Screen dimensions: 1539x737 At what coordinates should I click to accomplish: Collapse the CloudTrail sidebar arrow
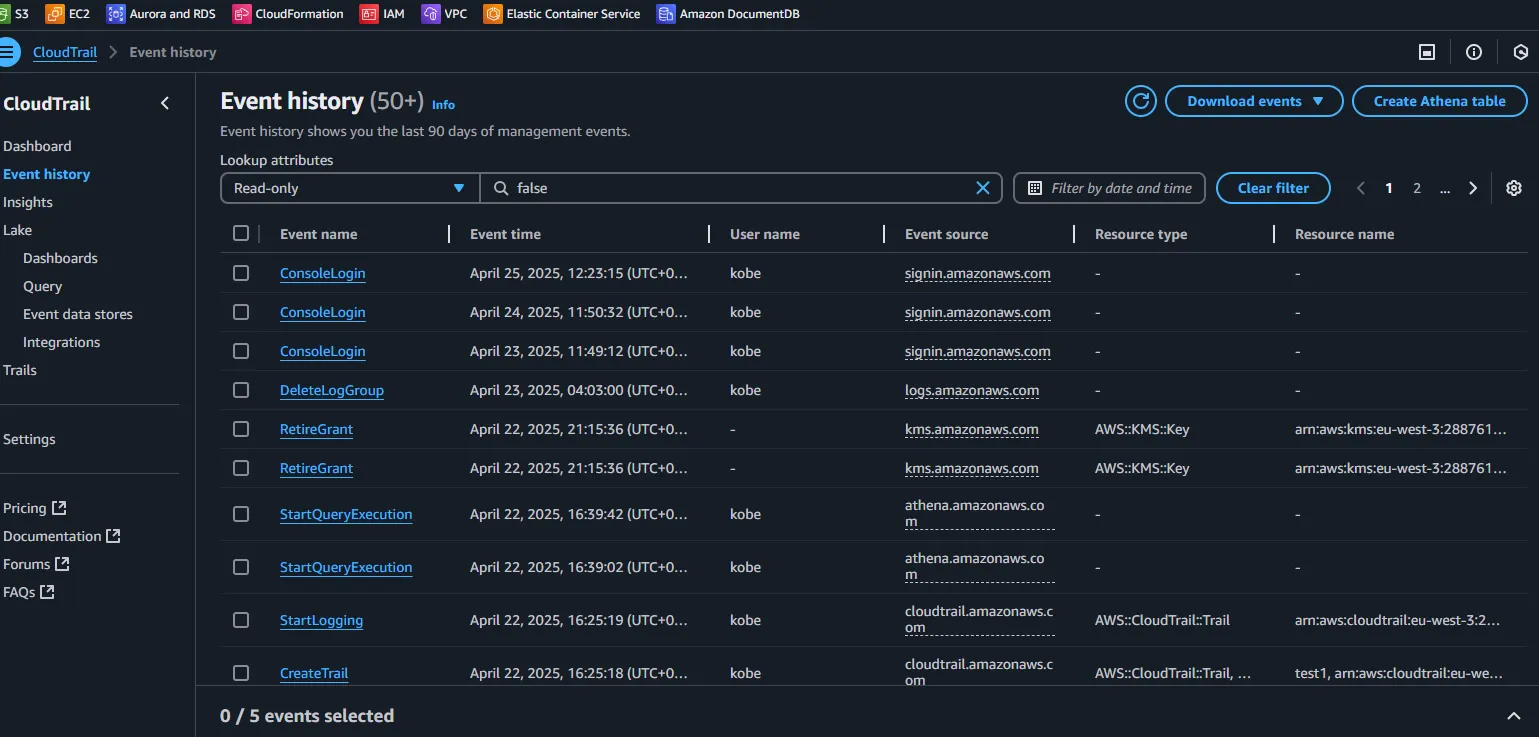(165, 103)
